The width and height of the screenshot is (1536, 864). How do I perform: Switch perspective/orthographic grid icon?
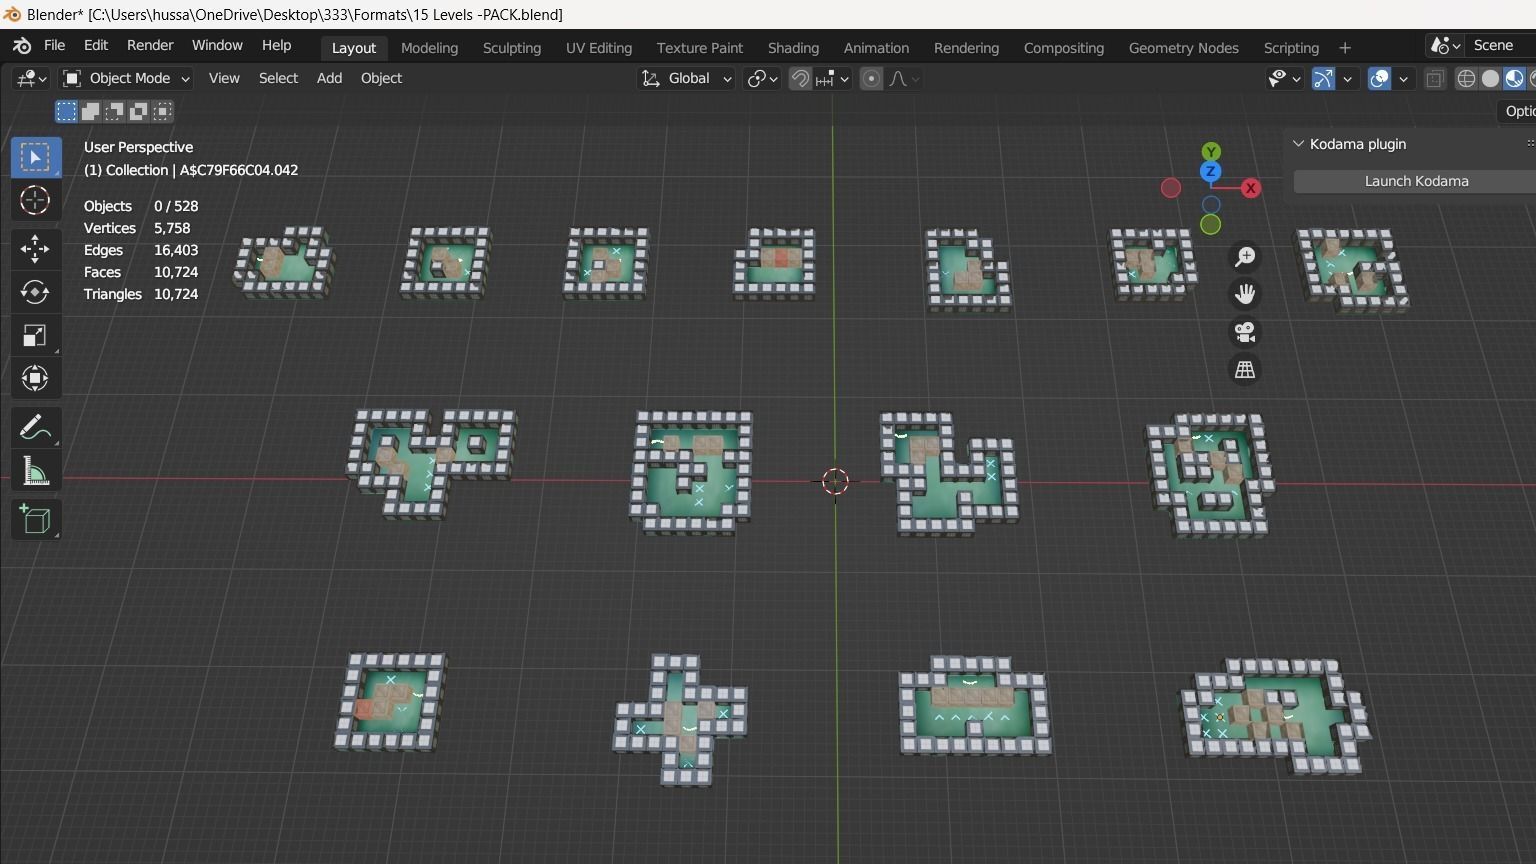pos(1245,370)
